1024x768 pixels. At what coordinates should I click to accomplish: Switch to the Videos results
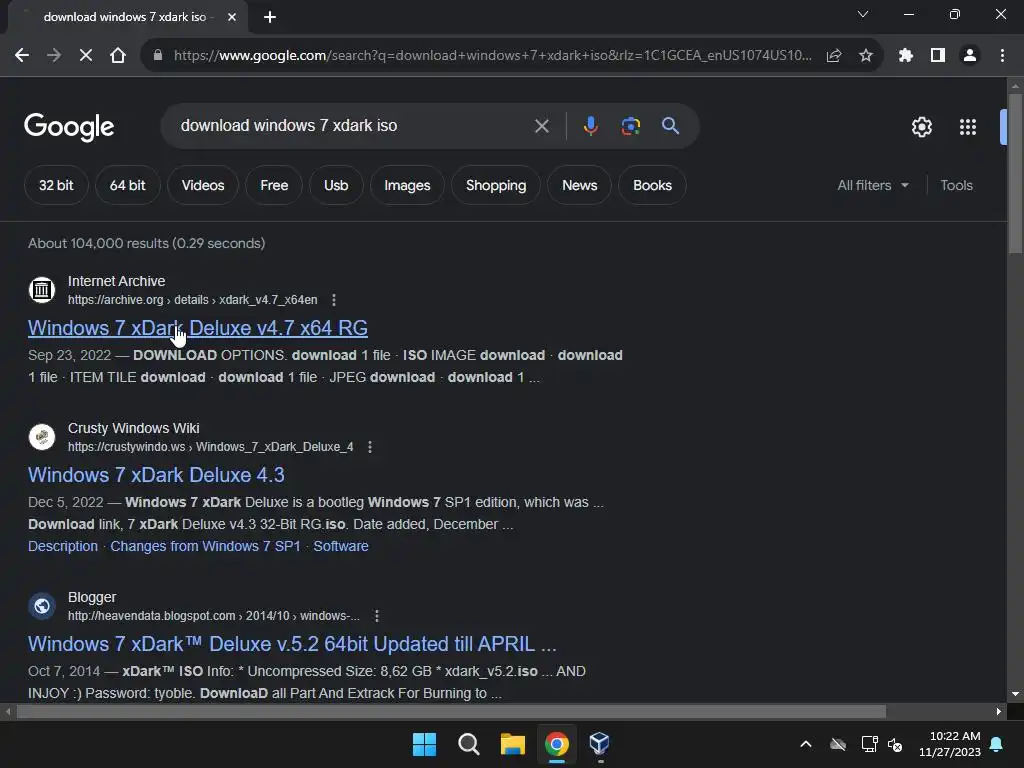[203, 185]
